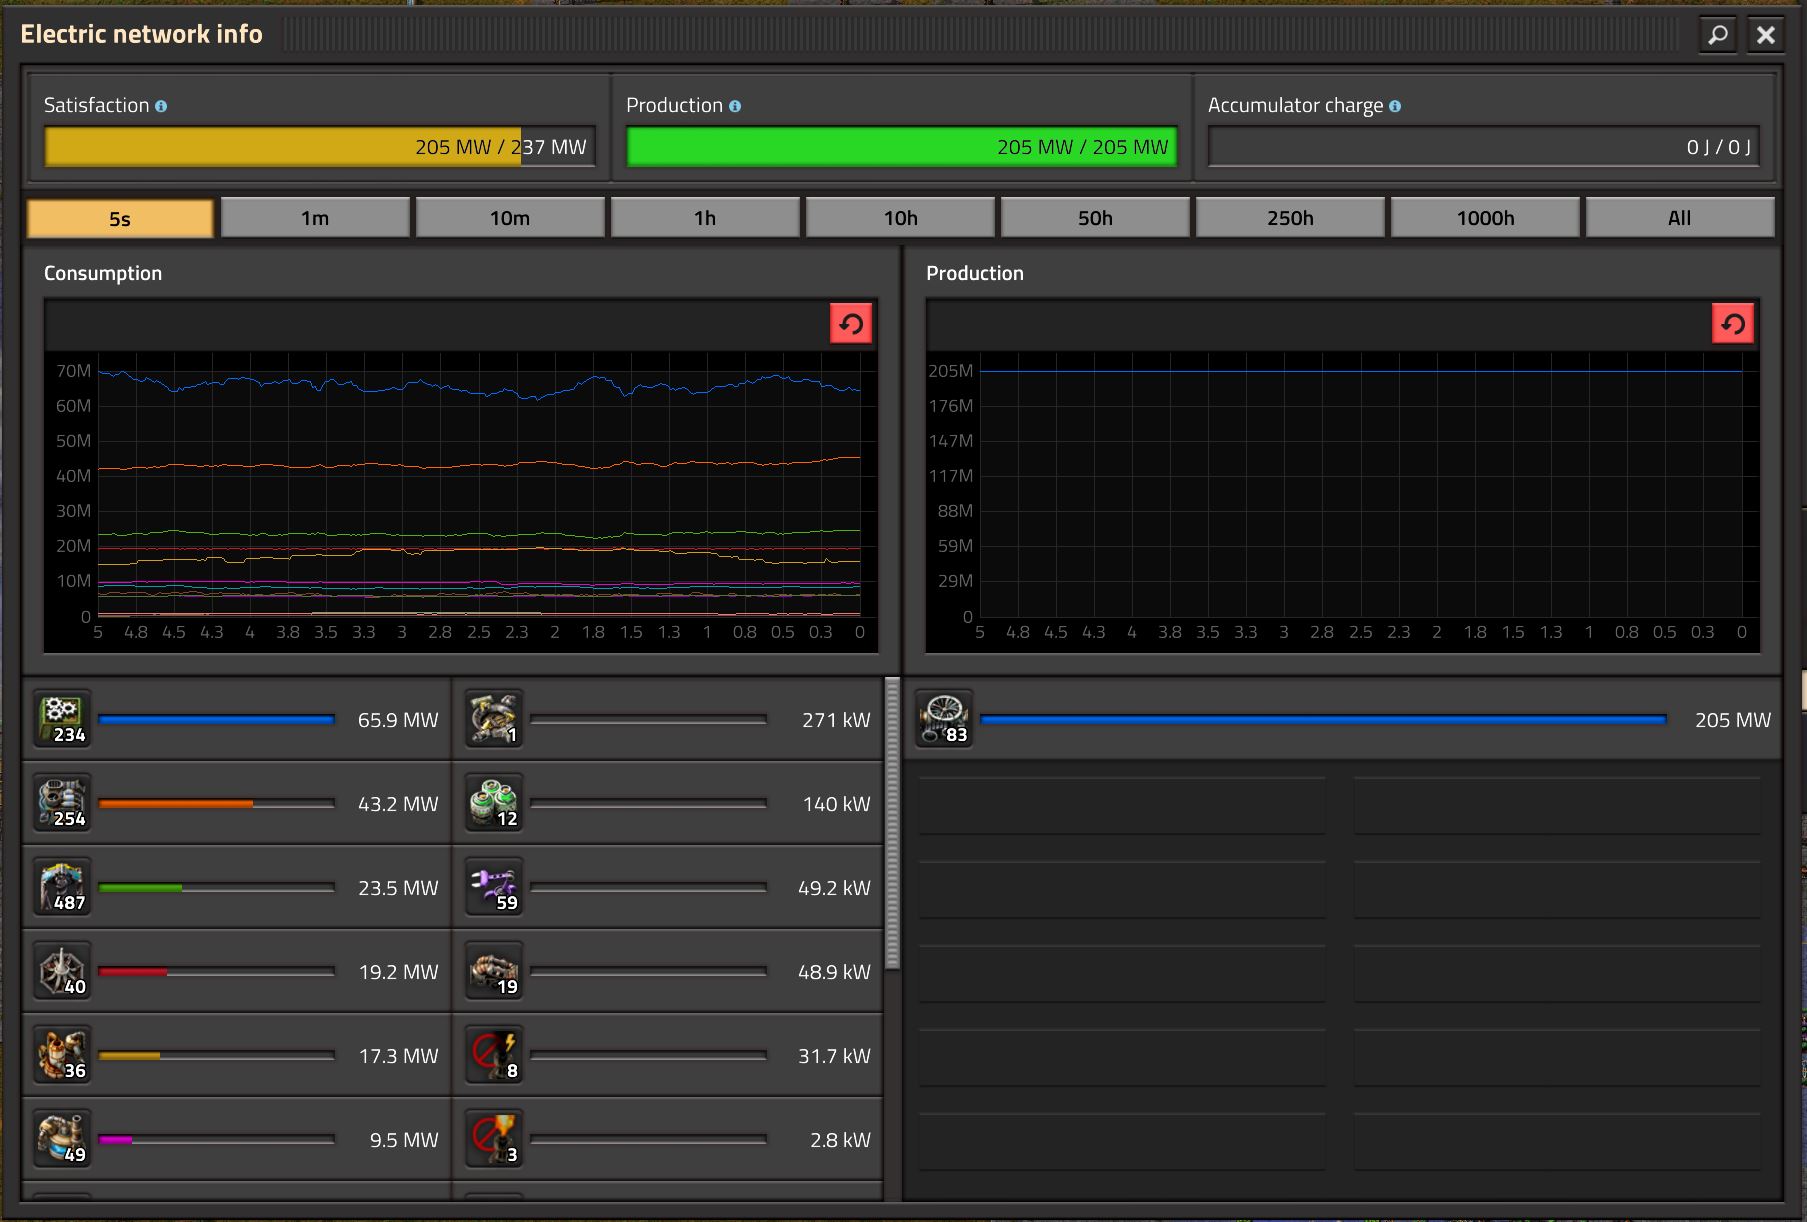This screenshot has height=1222, width=1807.
Task: Click the 17.3 MW value text
Action: (x=398, y=1056)
